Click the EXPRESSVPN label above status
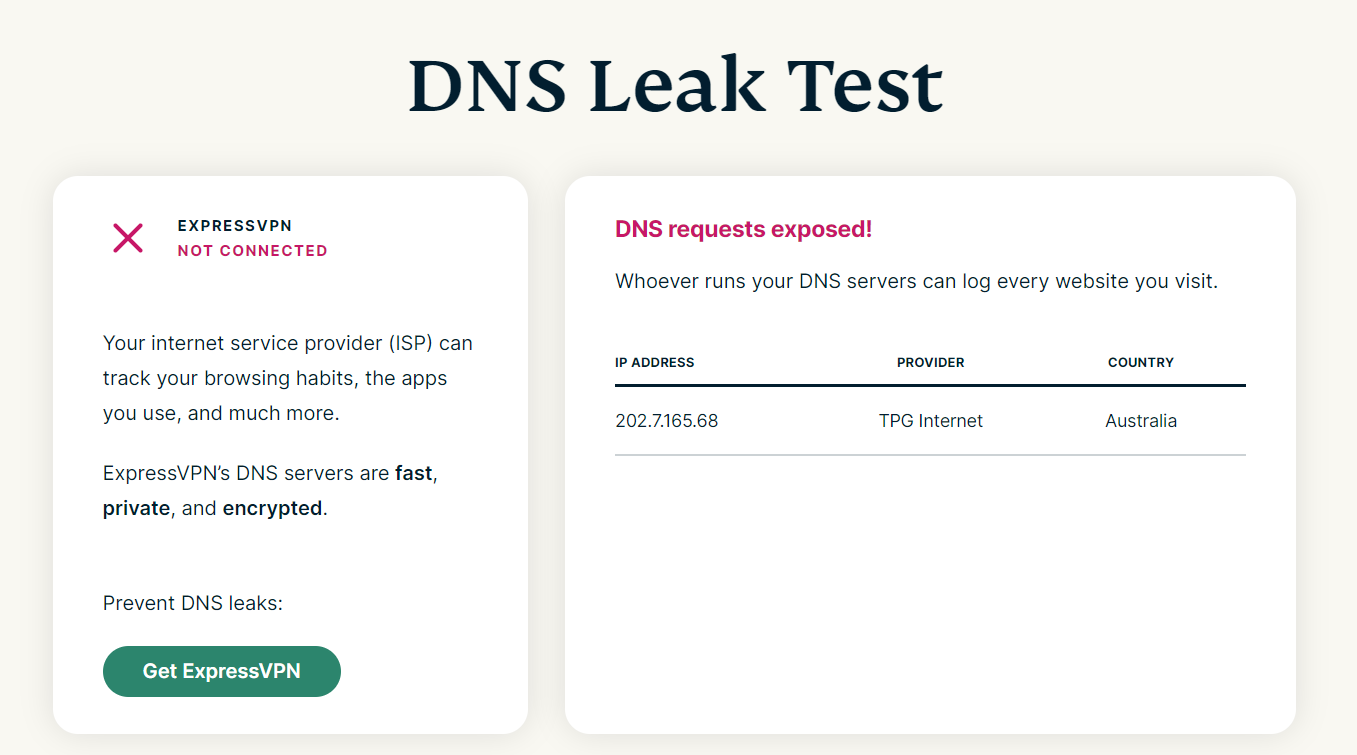 235,226
